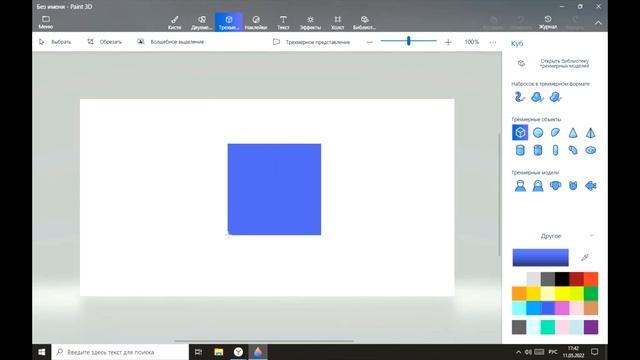Open the Меню expand menu button
Image resolution: width=640 pixels, height=360 pixels.
46,22
